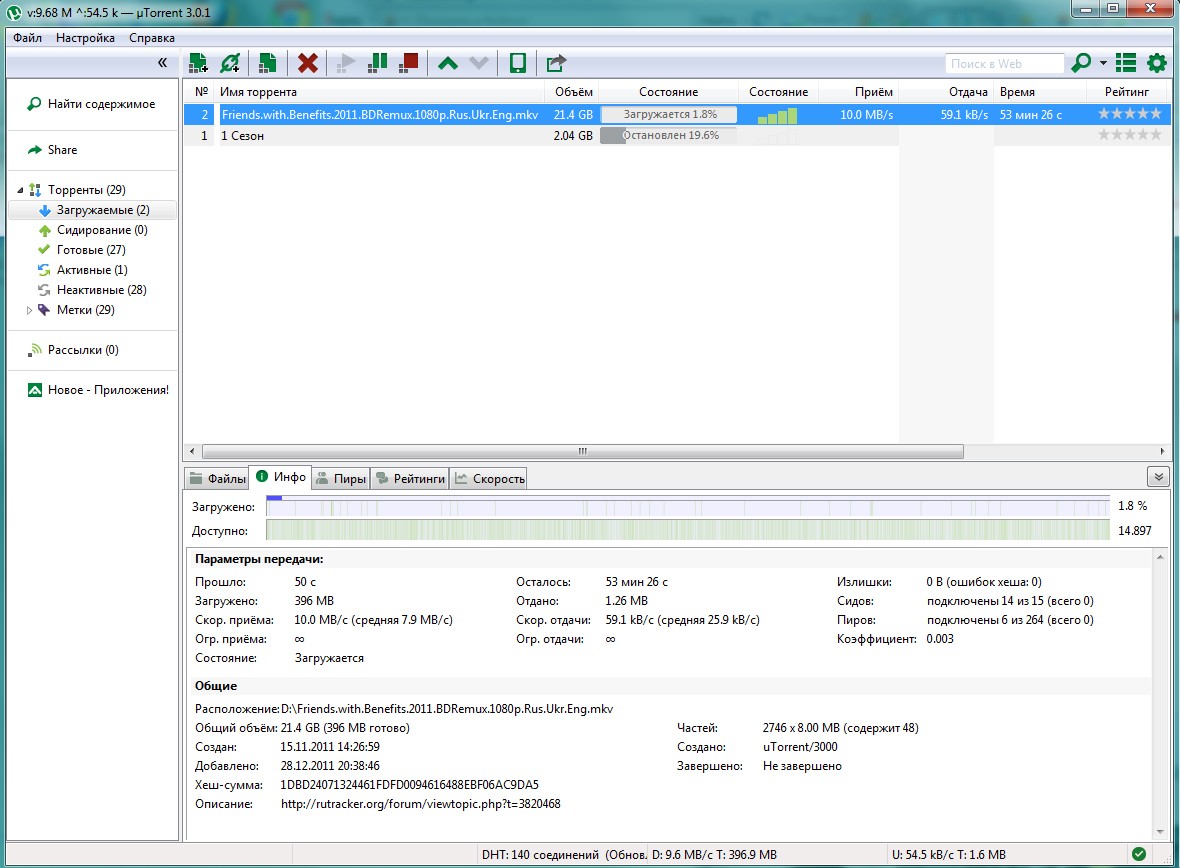Expand the Метки (29) tree node
The image size is (1180, 868).
pyautogui.click(x=29, y=310)
